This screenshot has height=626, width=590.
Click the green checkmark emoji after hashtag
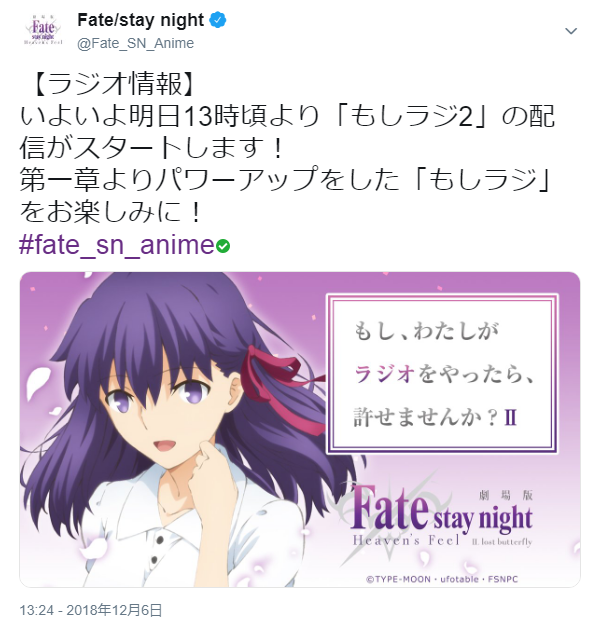tap(223, 246)
